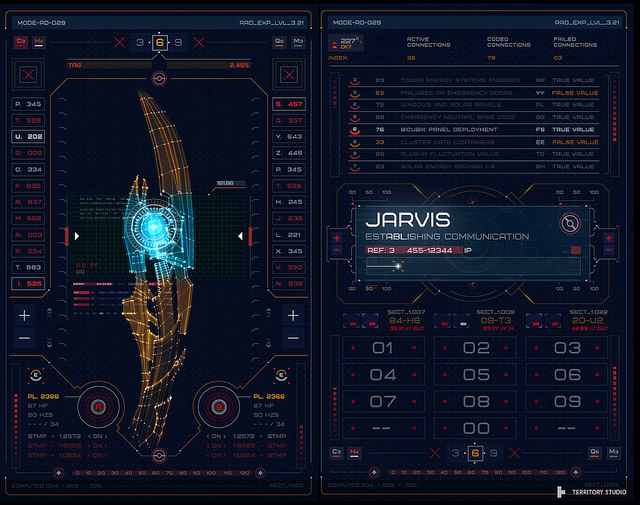Image resolution: width=640 pixels, height=505 pixels.
Task: Click the target icon at left end of left scale
Action: [59, 473]
